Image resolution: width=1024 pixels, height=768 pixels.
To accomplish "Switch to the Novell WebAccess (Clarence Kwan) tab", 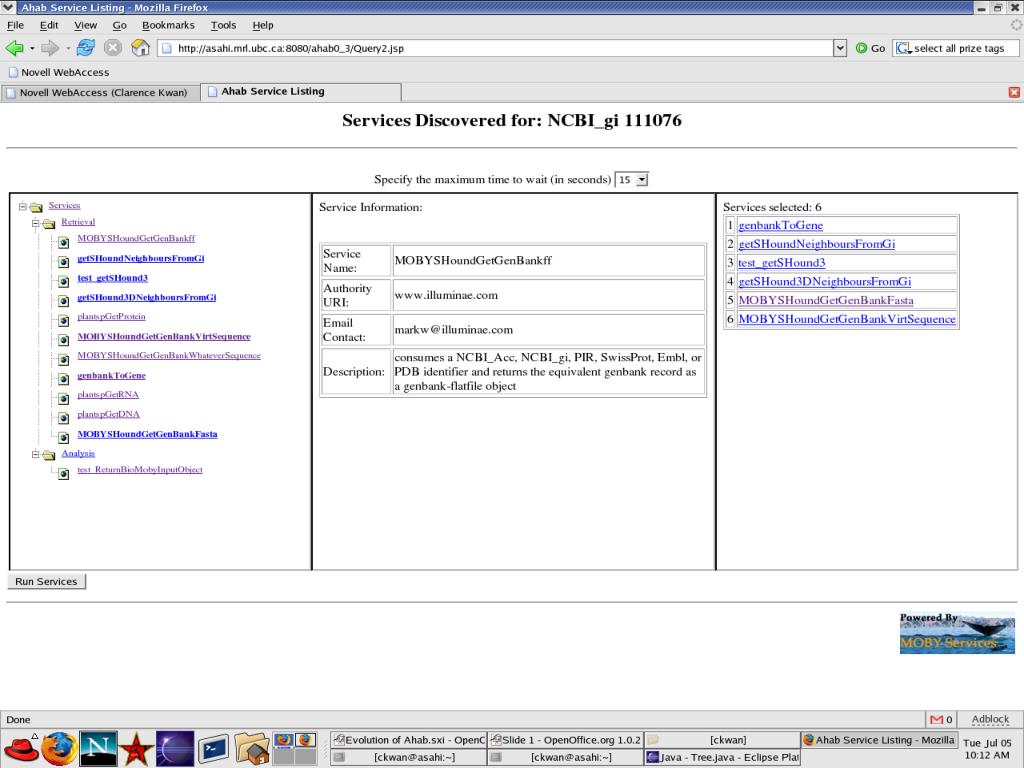I will [99, 92].
